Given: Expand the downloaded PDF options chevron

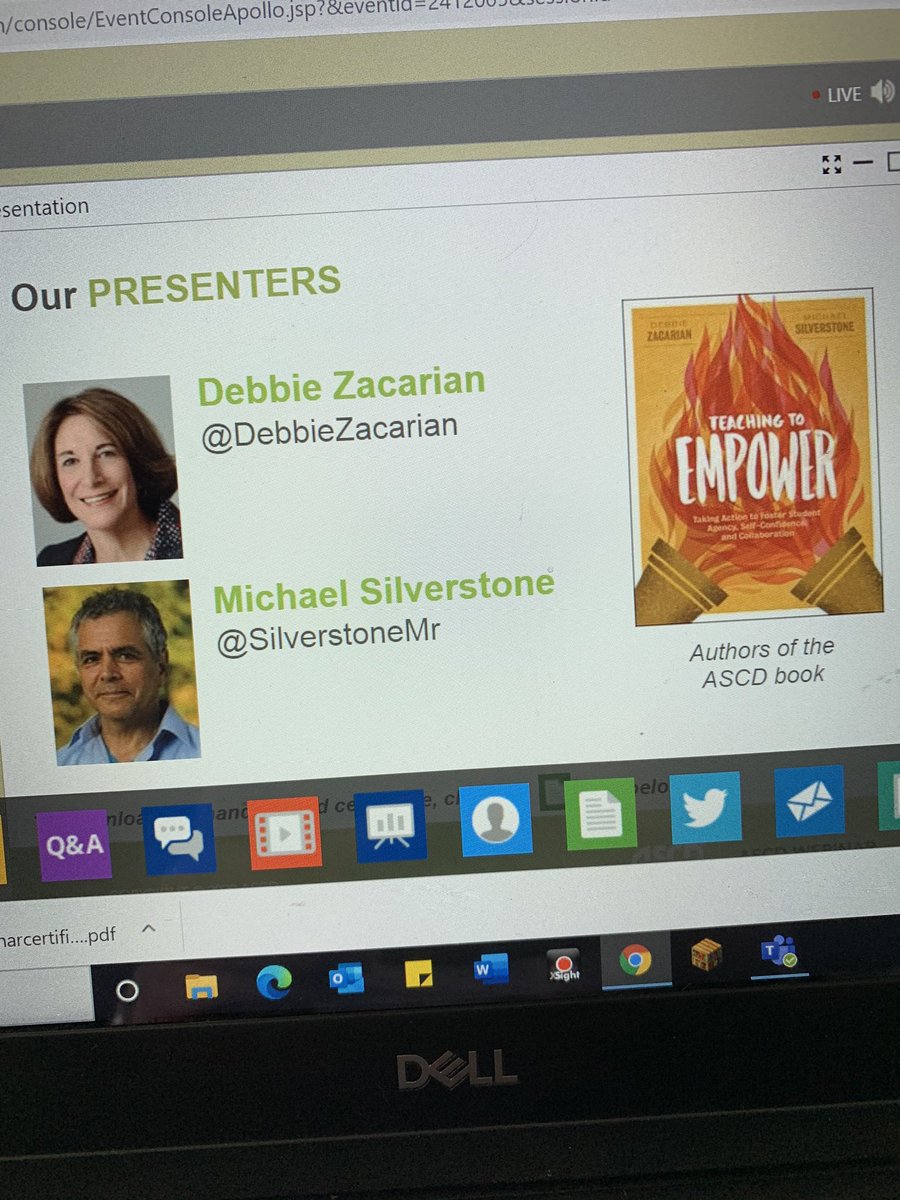Looking at the screenshot, I should (149, 929).
